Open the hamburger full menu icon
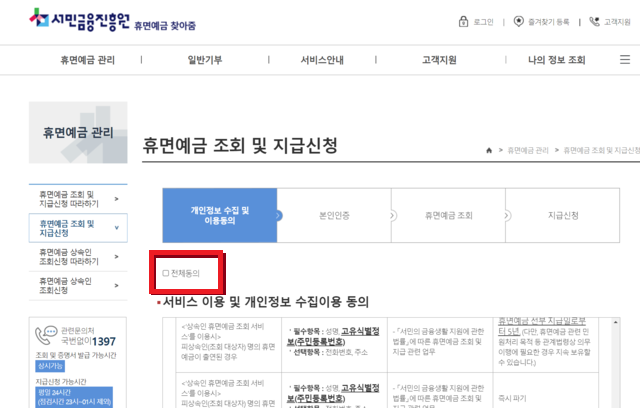This screenshot has width=640, height=408. [625, 60]
